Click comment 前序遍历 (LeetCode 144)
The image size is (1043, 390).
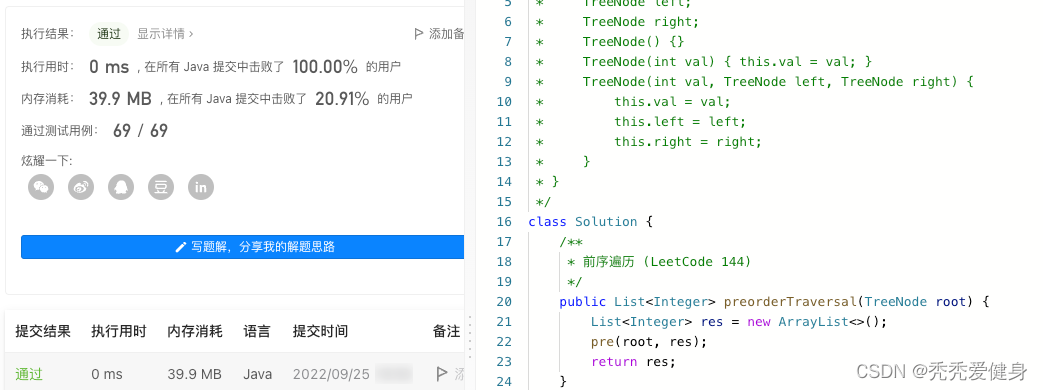point(659,262)
